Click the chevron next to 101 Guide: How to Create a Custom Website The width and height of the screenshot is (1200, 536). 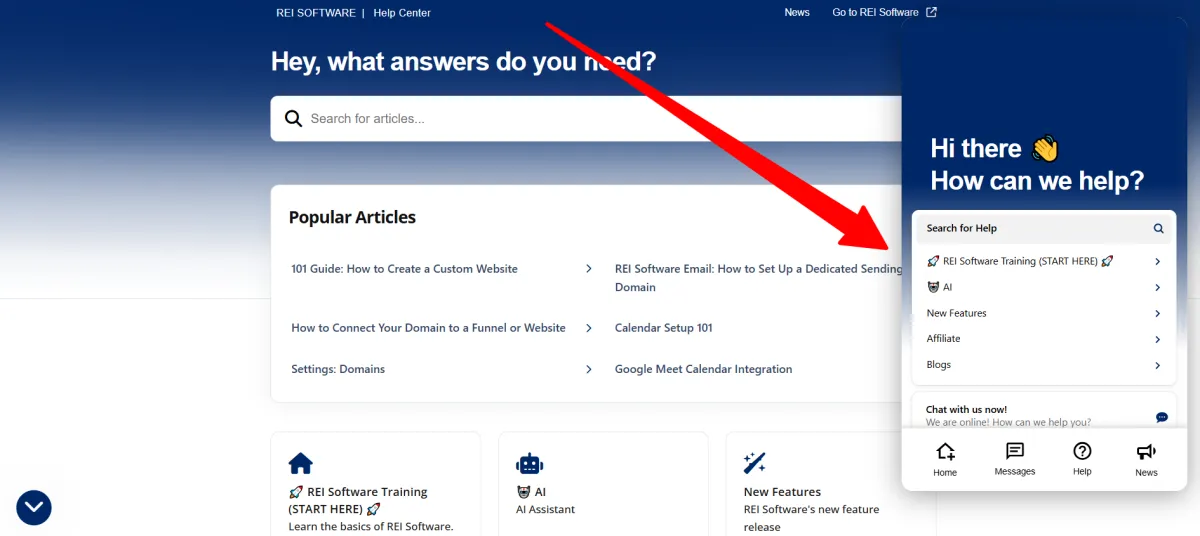(x=589, y=269)
